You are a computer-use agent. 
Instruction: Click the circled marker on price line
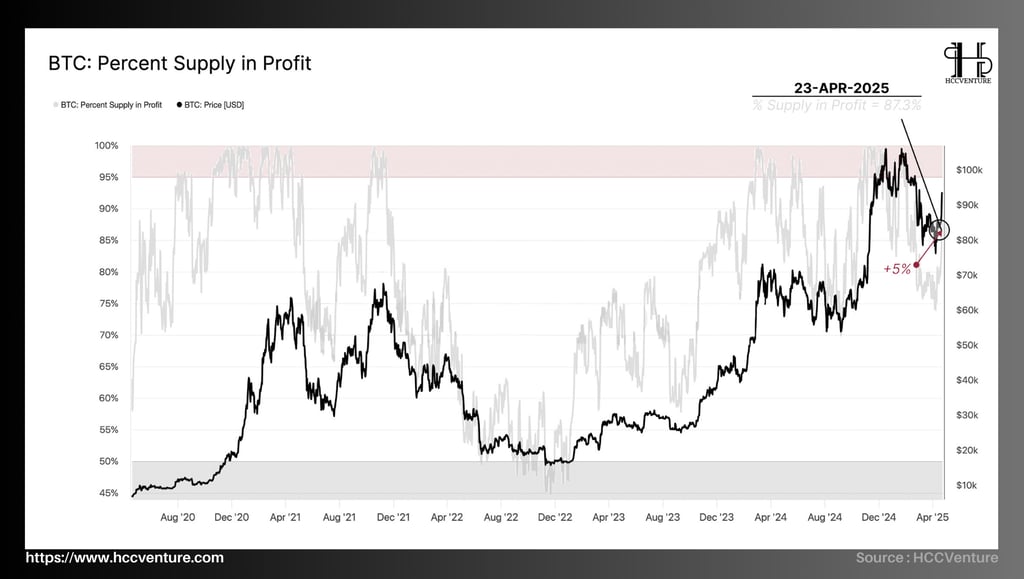(939, 230)
